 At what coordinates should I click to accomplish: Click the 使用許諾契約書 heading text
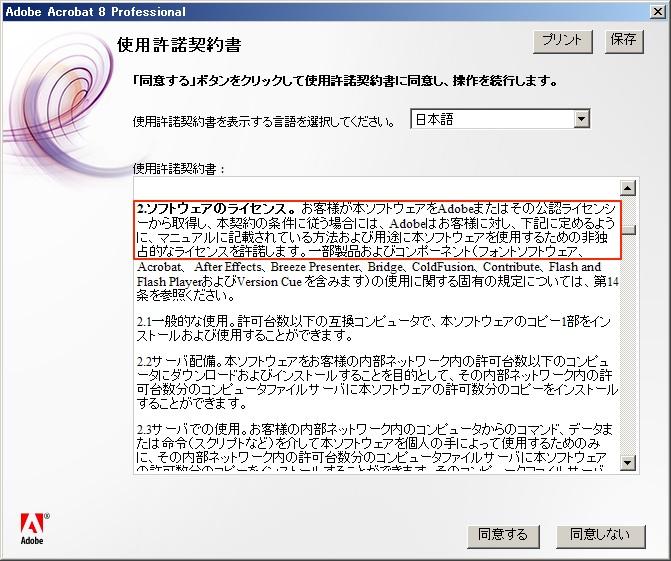[179, 45]
